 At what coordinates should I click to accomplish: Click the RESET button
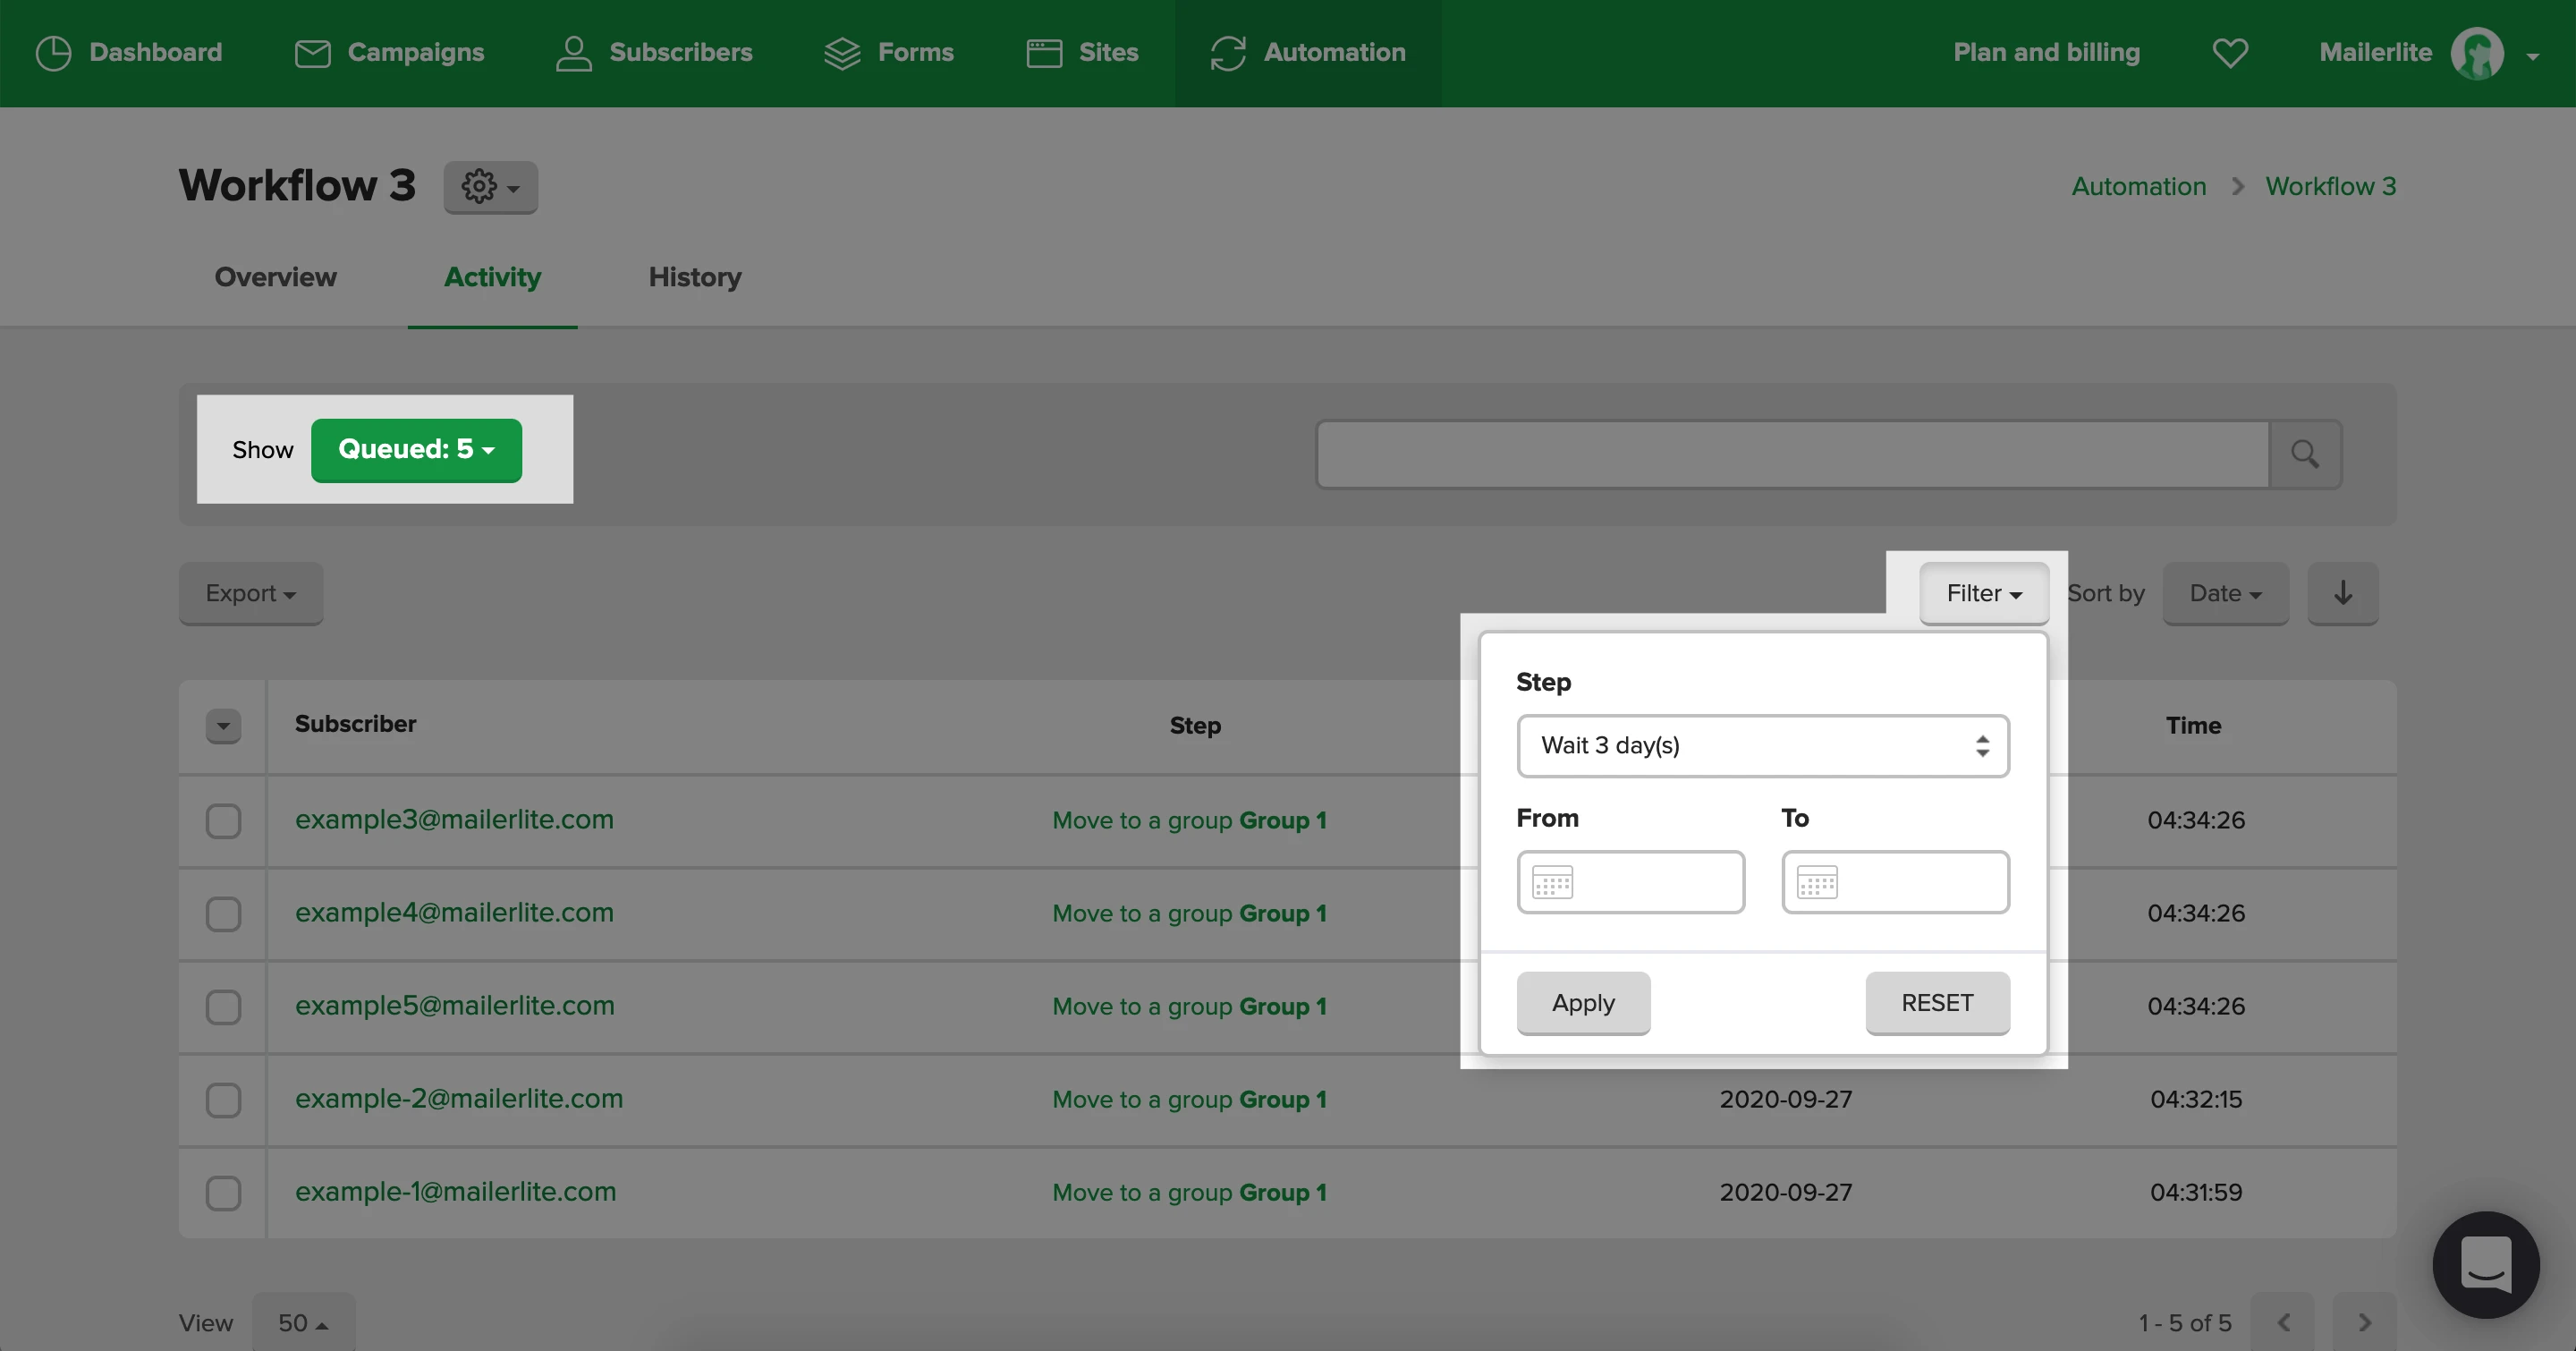click(x=1937, y=1003)
